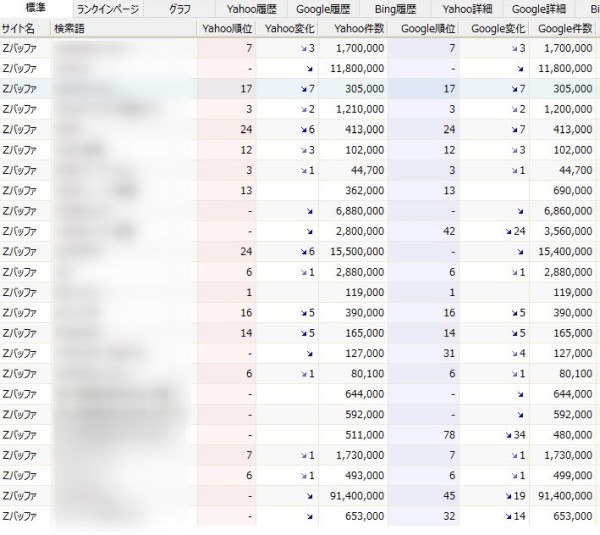Click Google順位 cell 31

[424, 353]
